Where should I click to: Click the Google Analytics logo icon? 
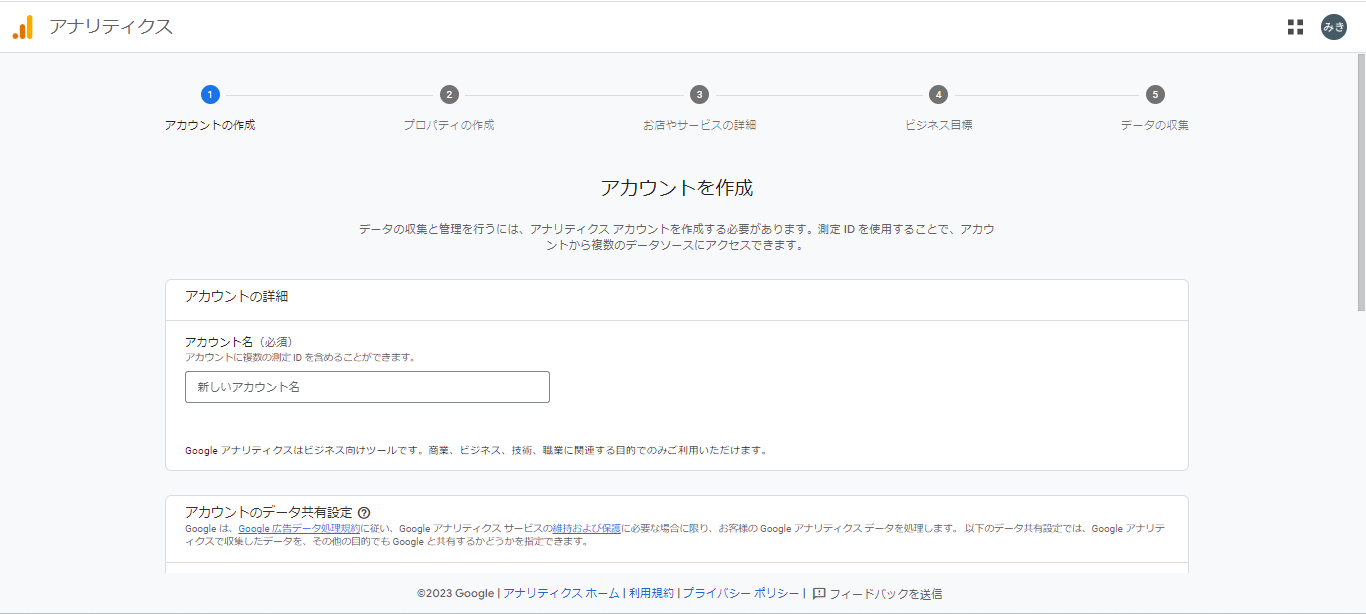click(x=23, y=27)
